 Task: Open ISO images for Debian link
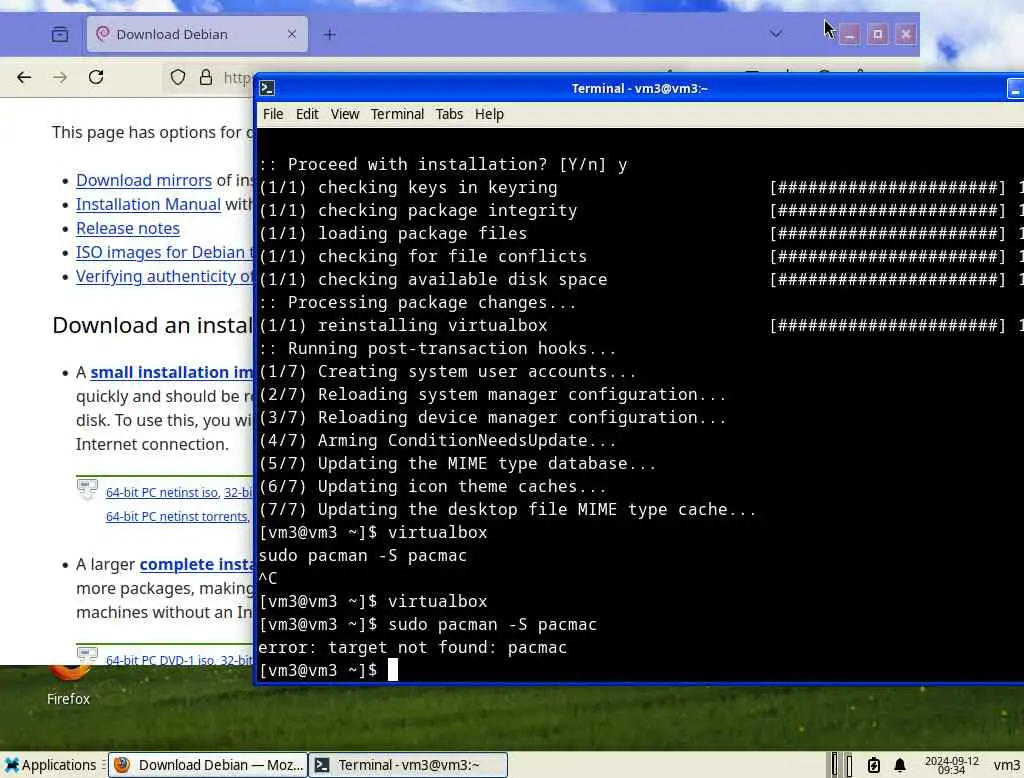click(165, 252)
